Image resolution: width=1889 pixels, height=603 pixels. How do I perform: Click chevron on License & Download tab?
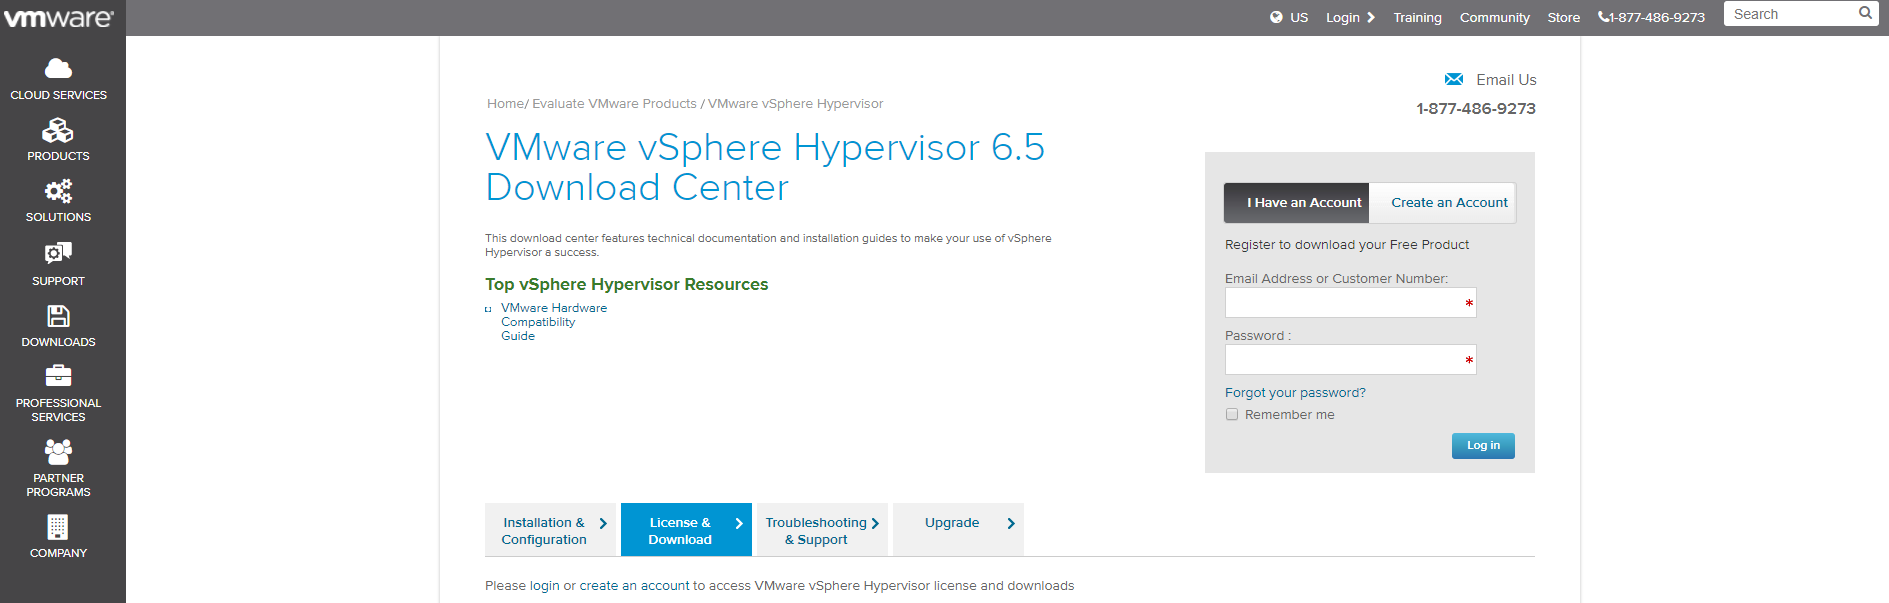[739, 523]
